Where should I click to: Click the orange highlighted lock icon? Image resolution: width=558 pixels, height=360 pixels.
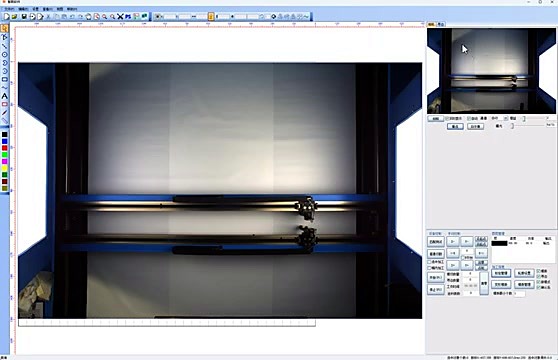pyautogui.click(x=211, y=16)
